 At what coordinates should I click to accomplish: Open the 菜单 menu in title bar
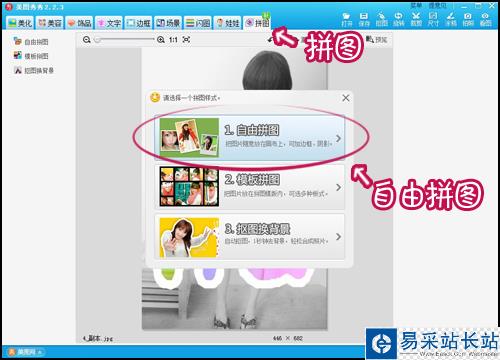click(x=416, y=5)
